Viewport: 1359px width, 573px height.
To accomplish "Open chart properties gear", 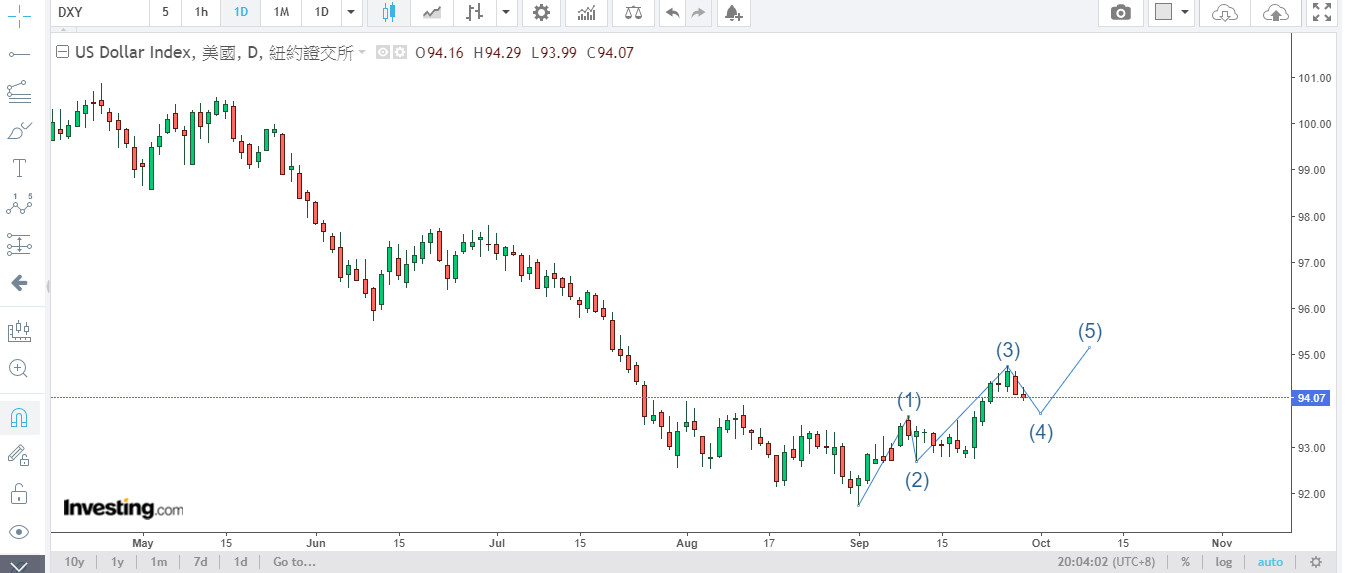I will (541, 12).
